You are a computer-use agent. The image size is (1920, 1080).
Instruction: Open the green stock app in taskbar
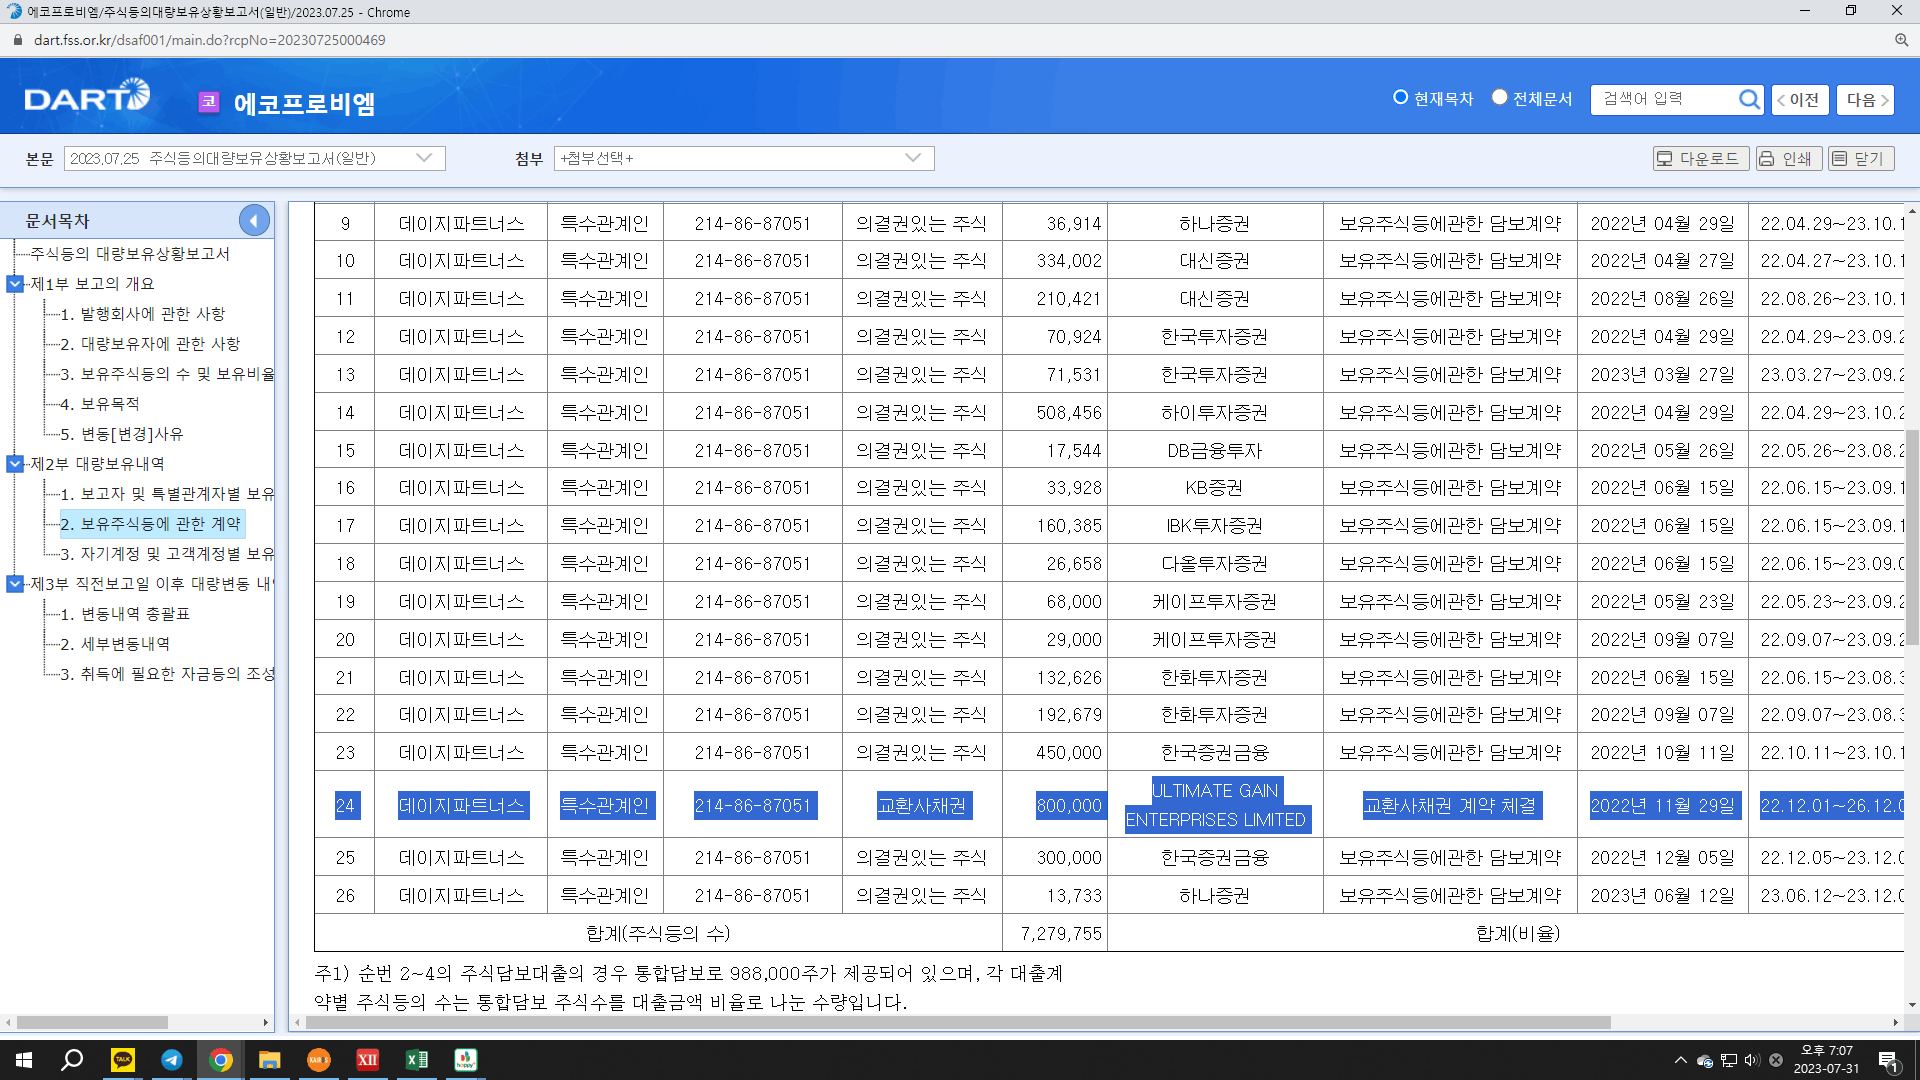pos(465,1060)
